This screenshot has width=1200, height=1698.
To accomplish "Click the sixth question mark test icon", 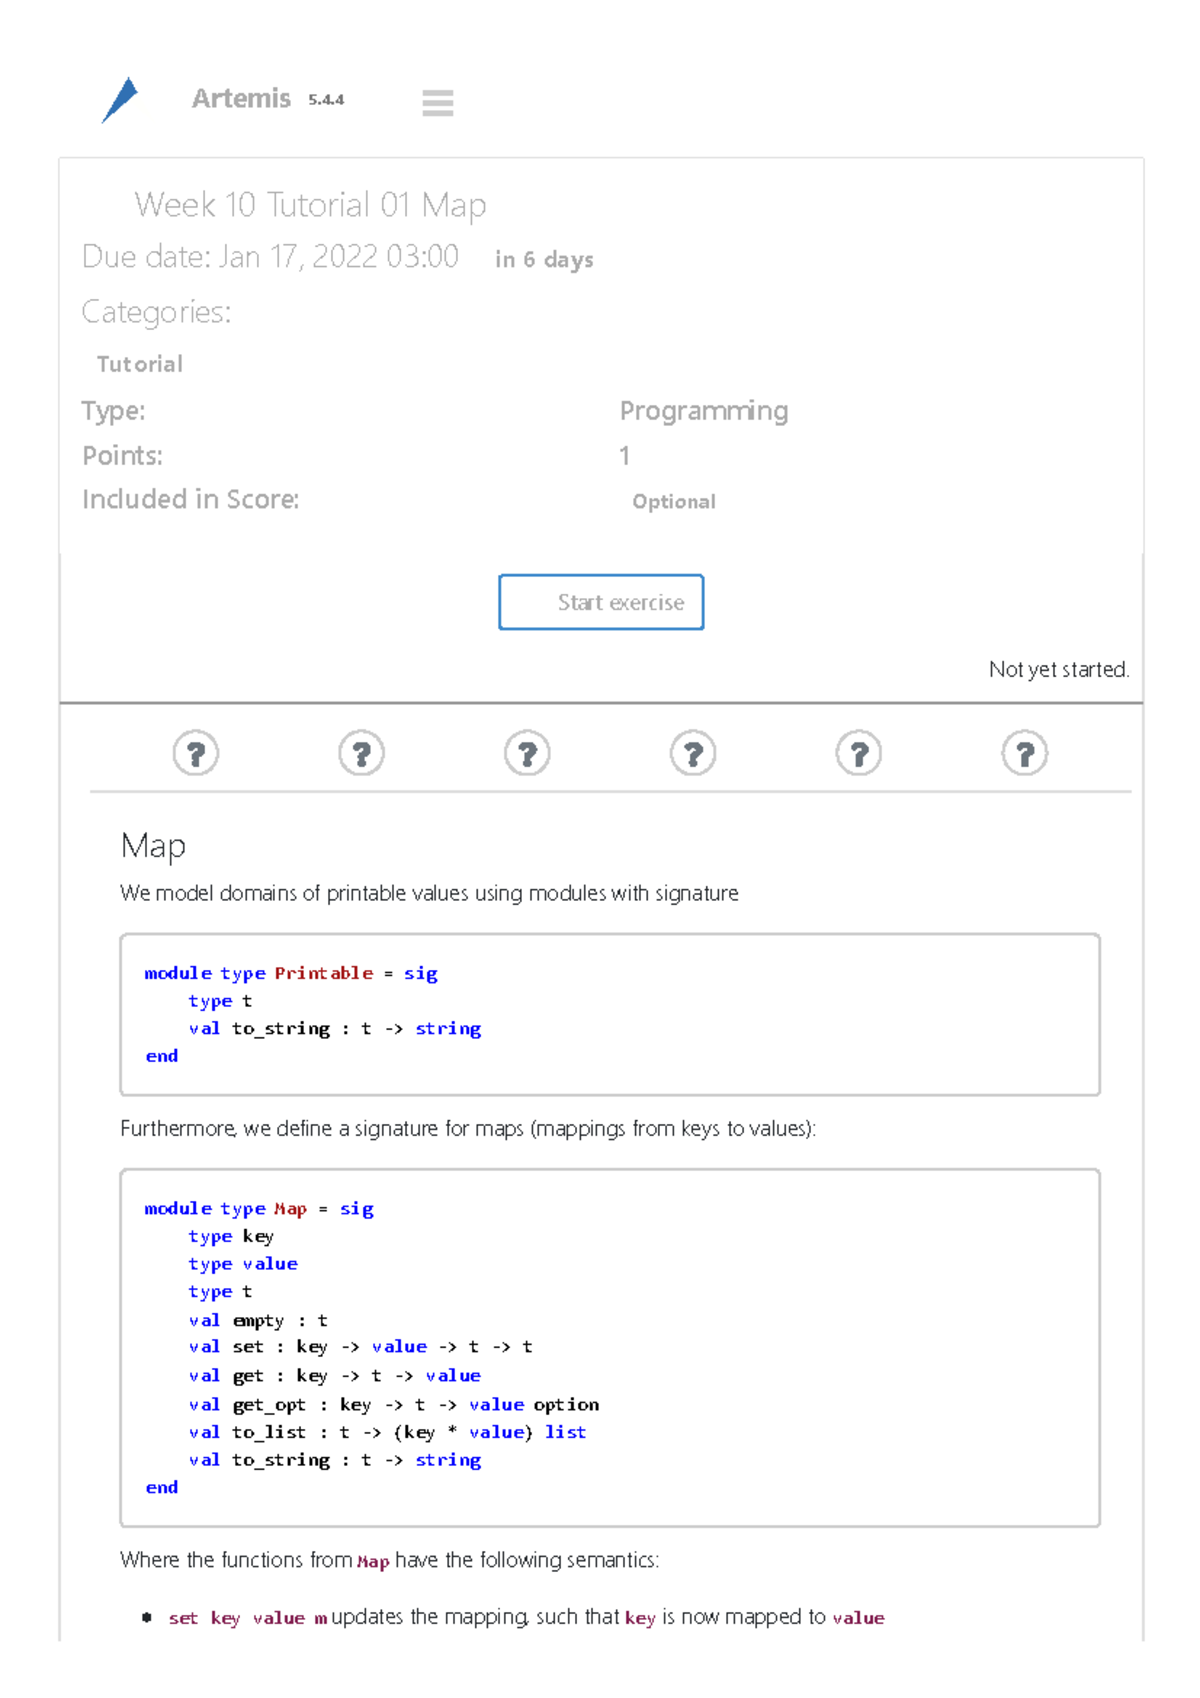I will [x=1025, y=754].
